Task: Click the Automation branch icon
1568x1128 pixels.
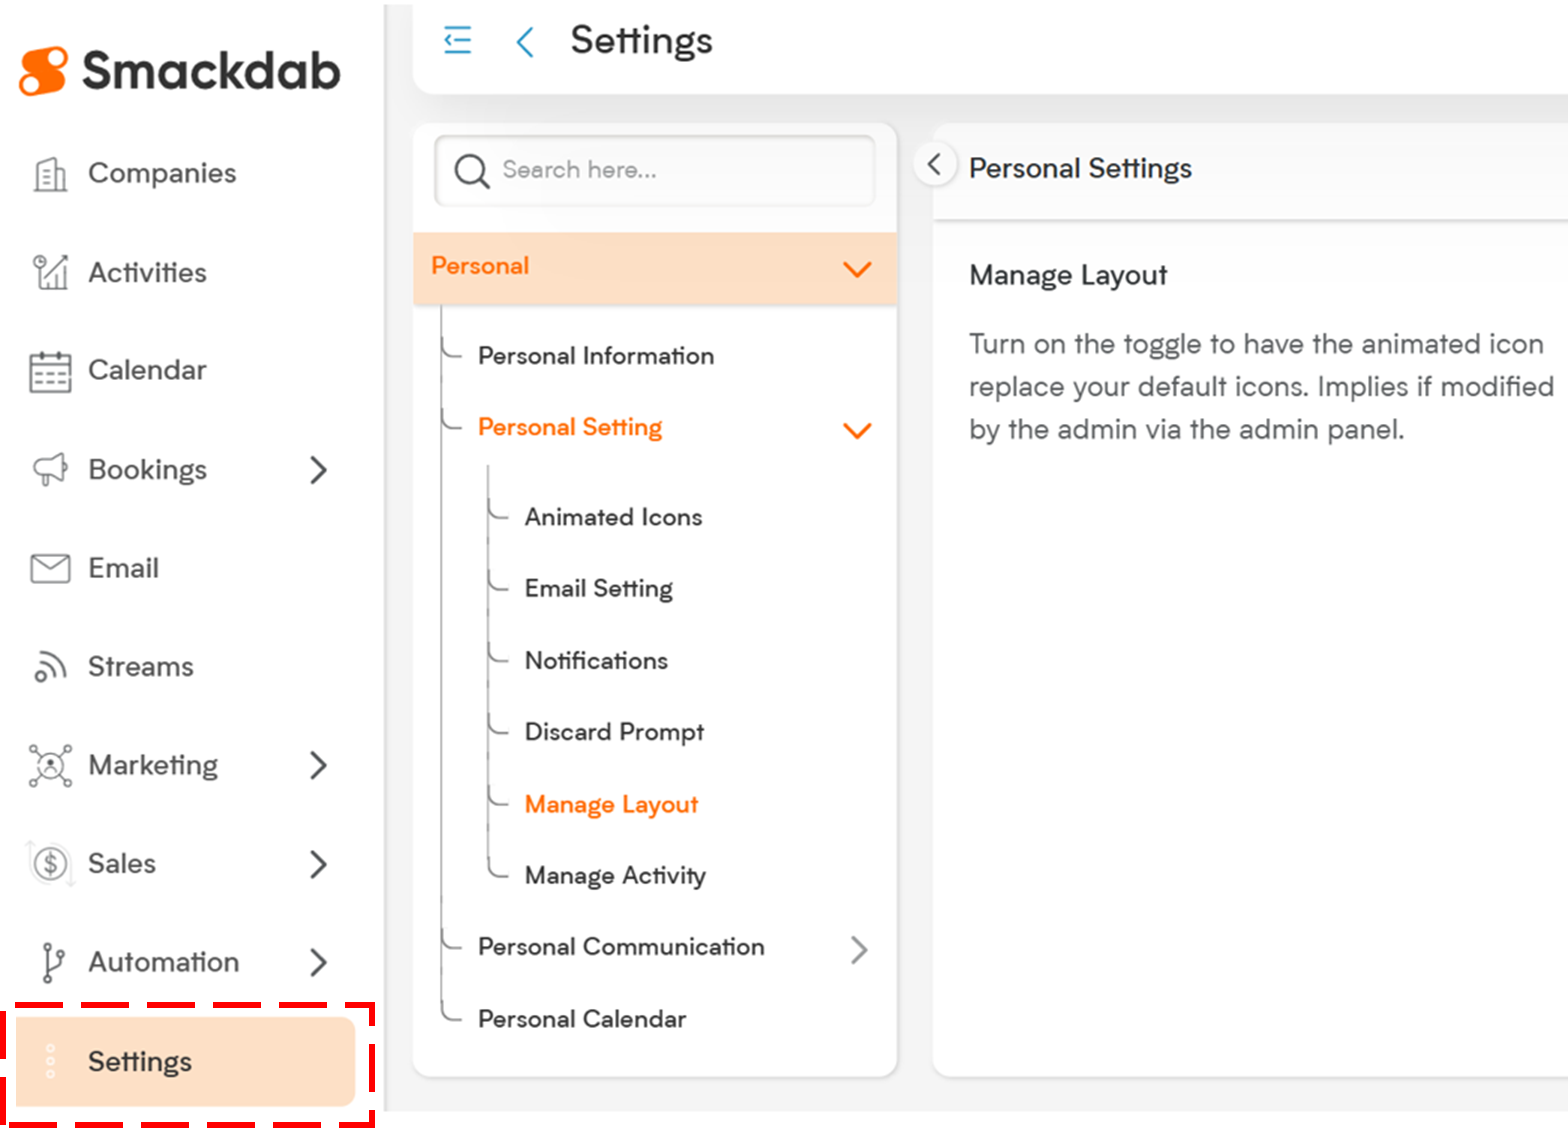Action: pos(52,962)
